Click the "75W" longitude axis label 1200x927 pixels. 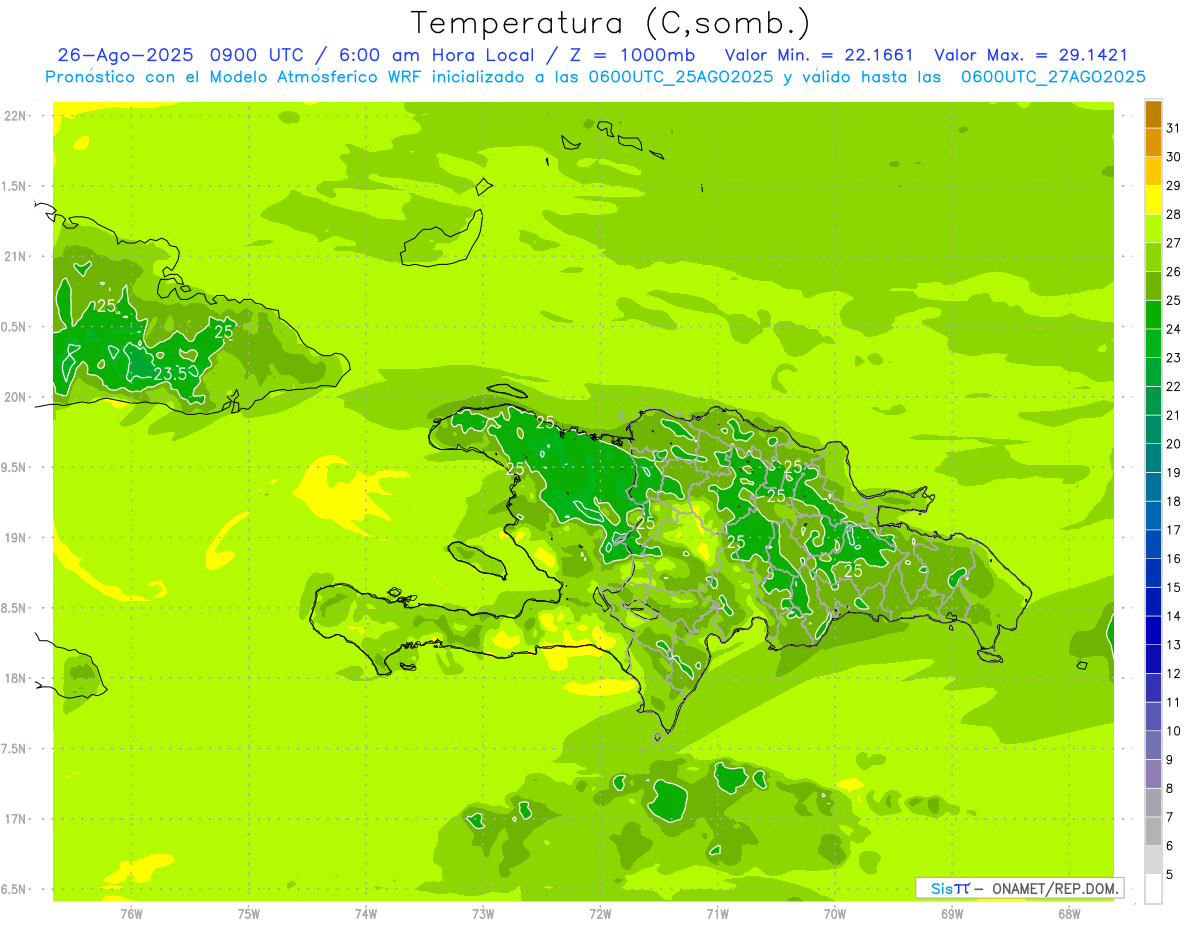coord(249,914)
